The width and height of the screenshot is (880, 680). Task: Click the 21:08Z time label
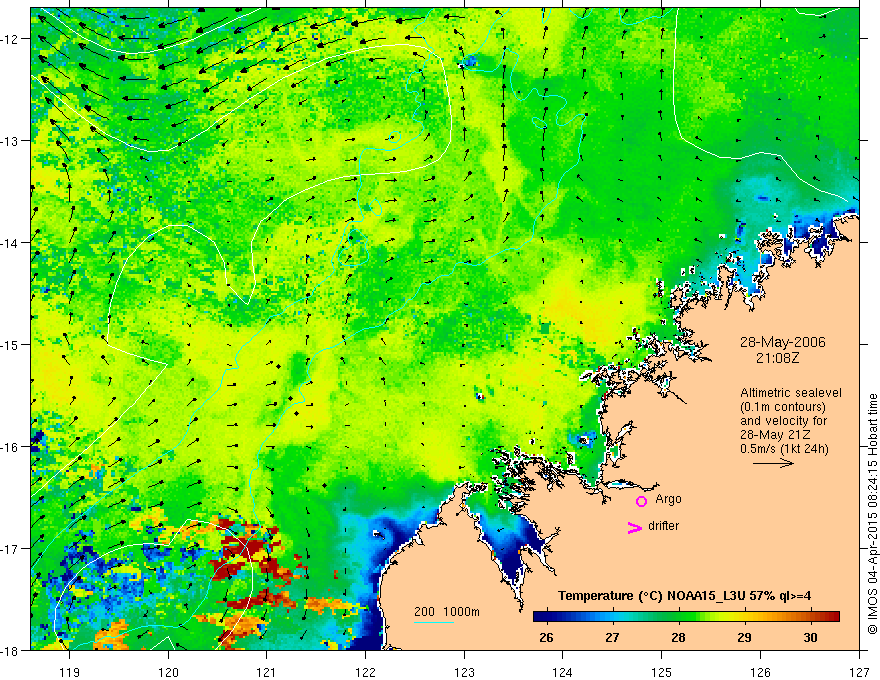point(777,358)
